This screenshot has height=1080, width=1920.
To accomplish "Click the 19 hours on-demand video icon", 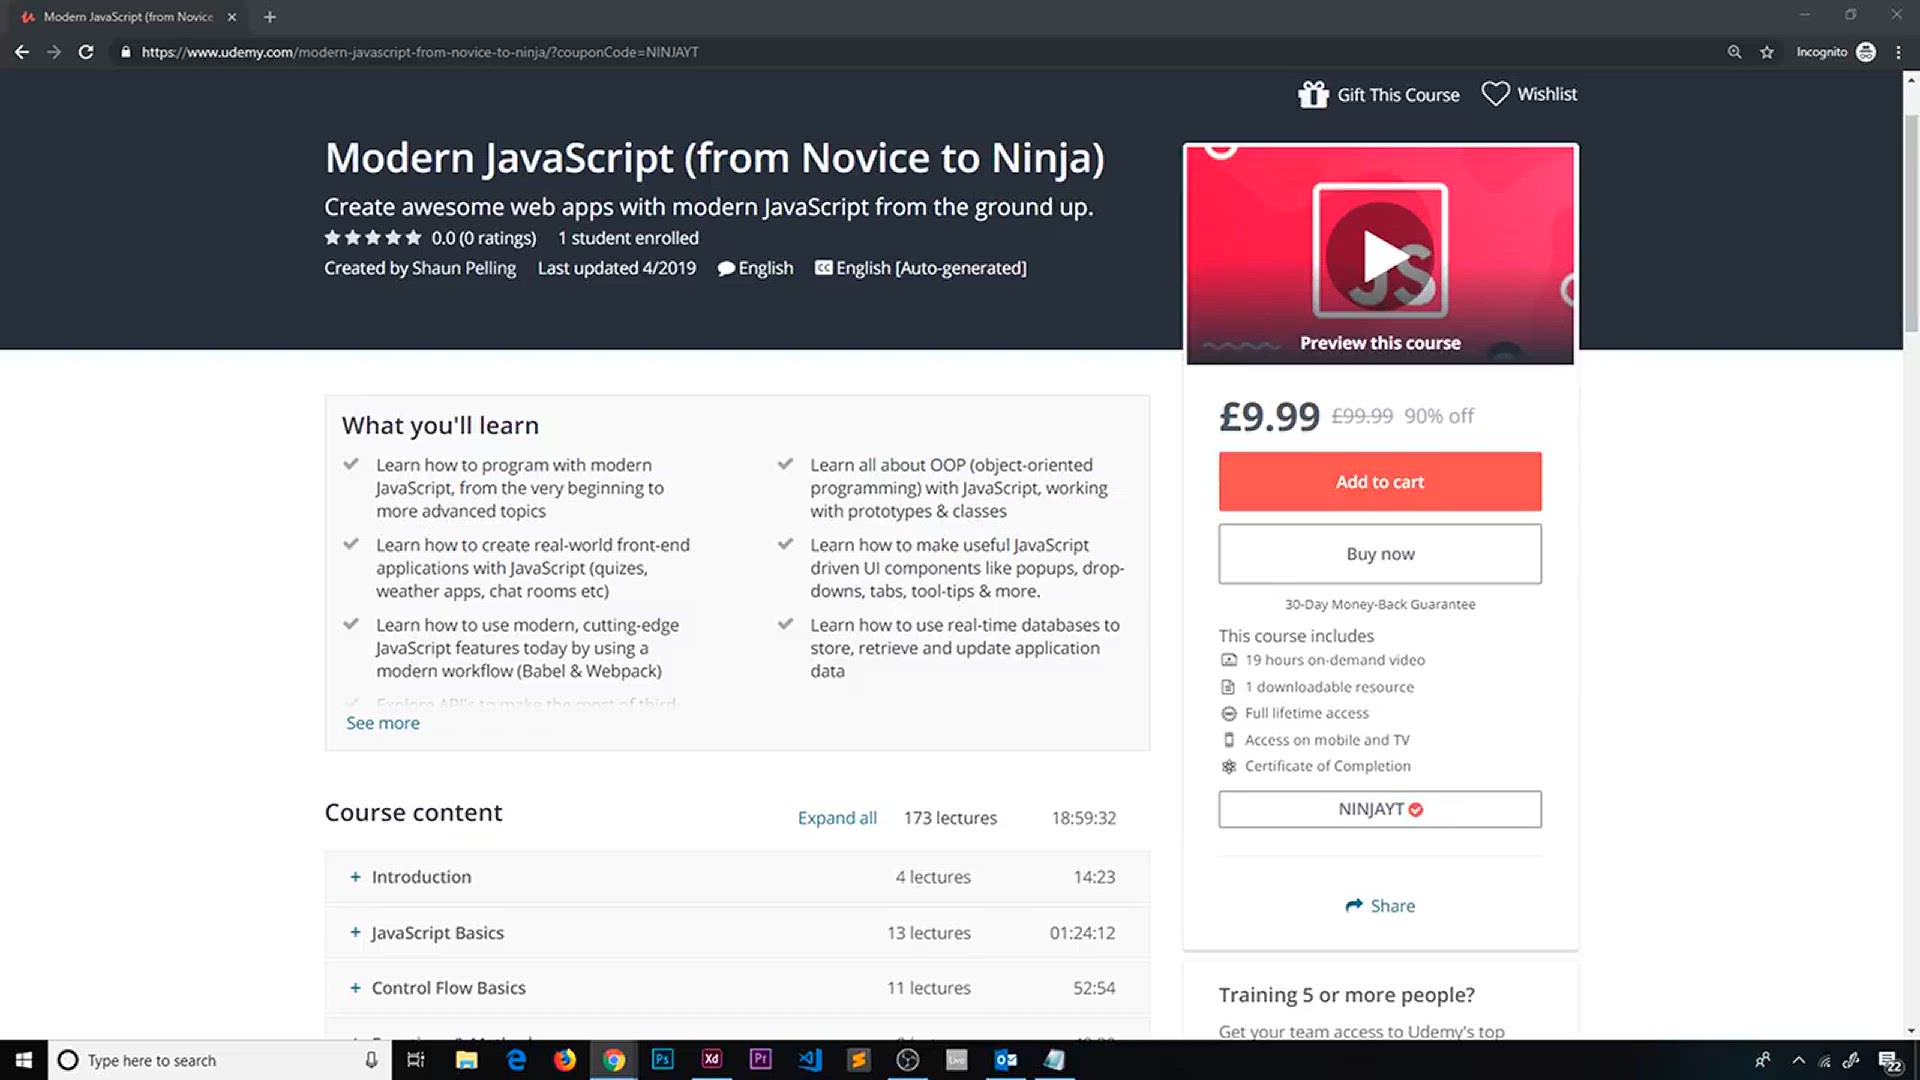I will coord(1229,660).
